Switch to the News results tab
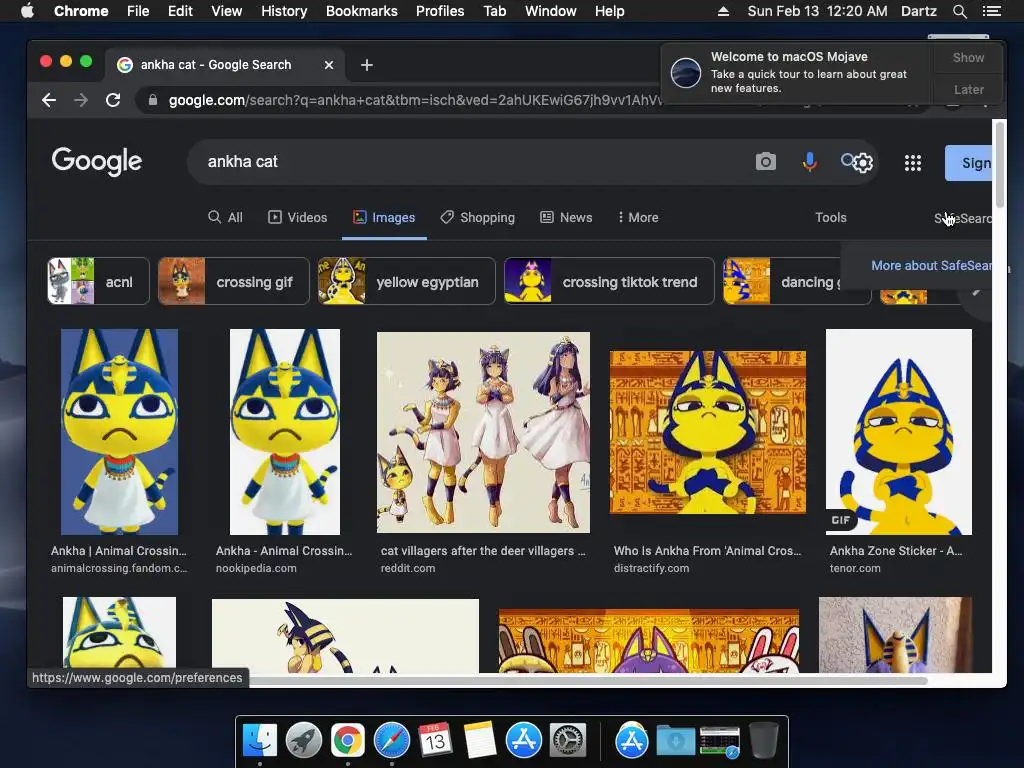 coord(566,217)
